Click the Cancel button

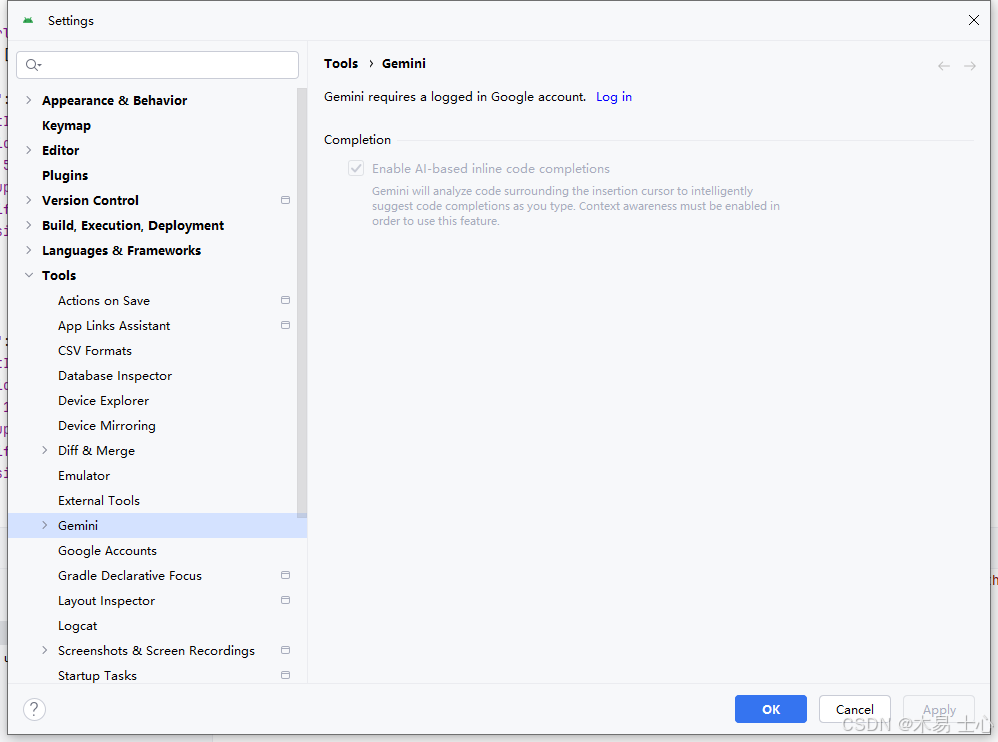[854, 709]
